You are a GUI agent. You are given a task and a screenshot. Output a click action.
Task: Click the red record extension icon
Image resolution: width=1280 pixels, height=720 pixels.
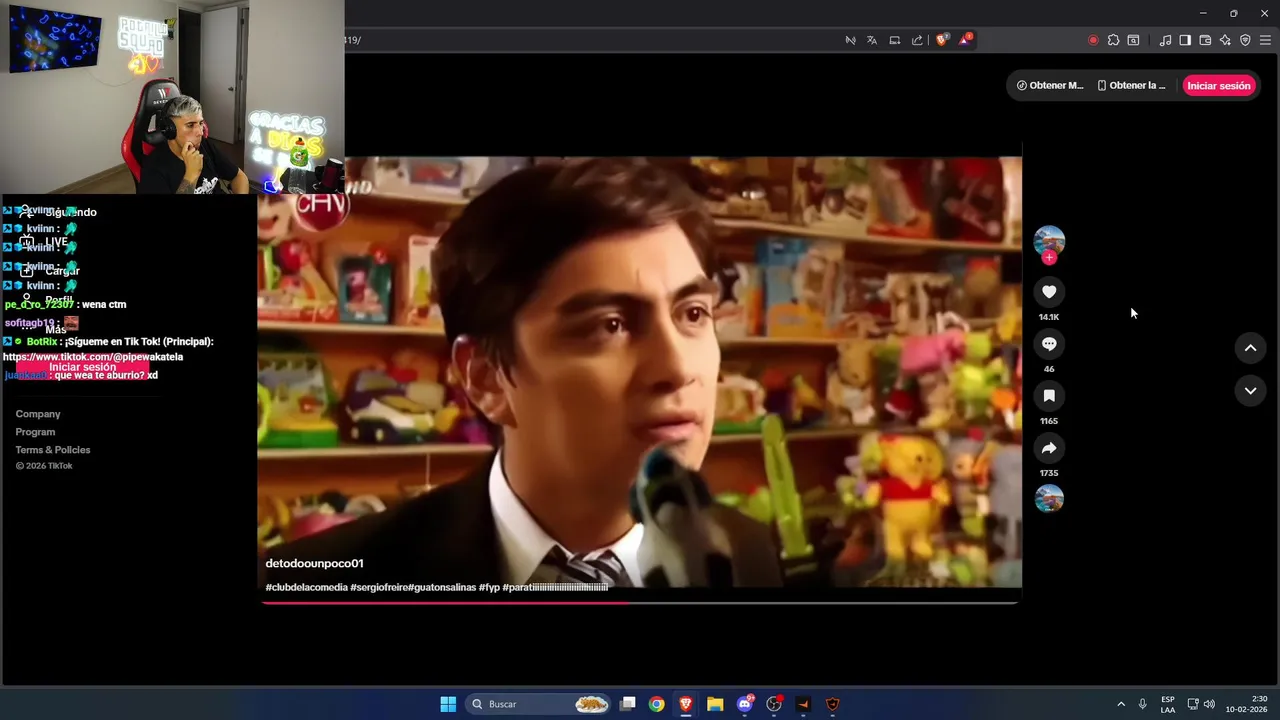point(1093,40)
